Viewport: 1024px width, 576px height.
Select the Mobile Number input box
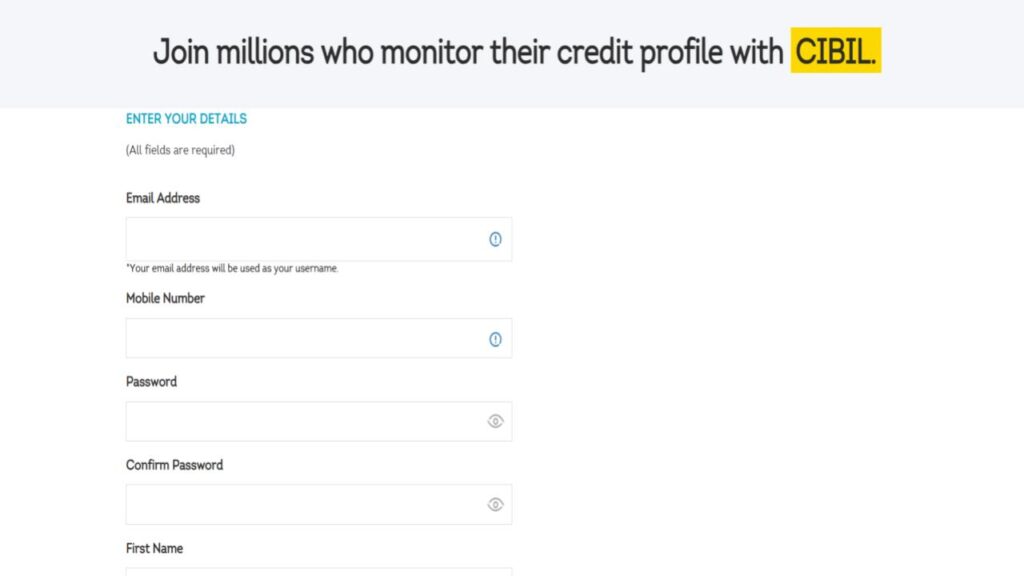(x=300, y=338)
